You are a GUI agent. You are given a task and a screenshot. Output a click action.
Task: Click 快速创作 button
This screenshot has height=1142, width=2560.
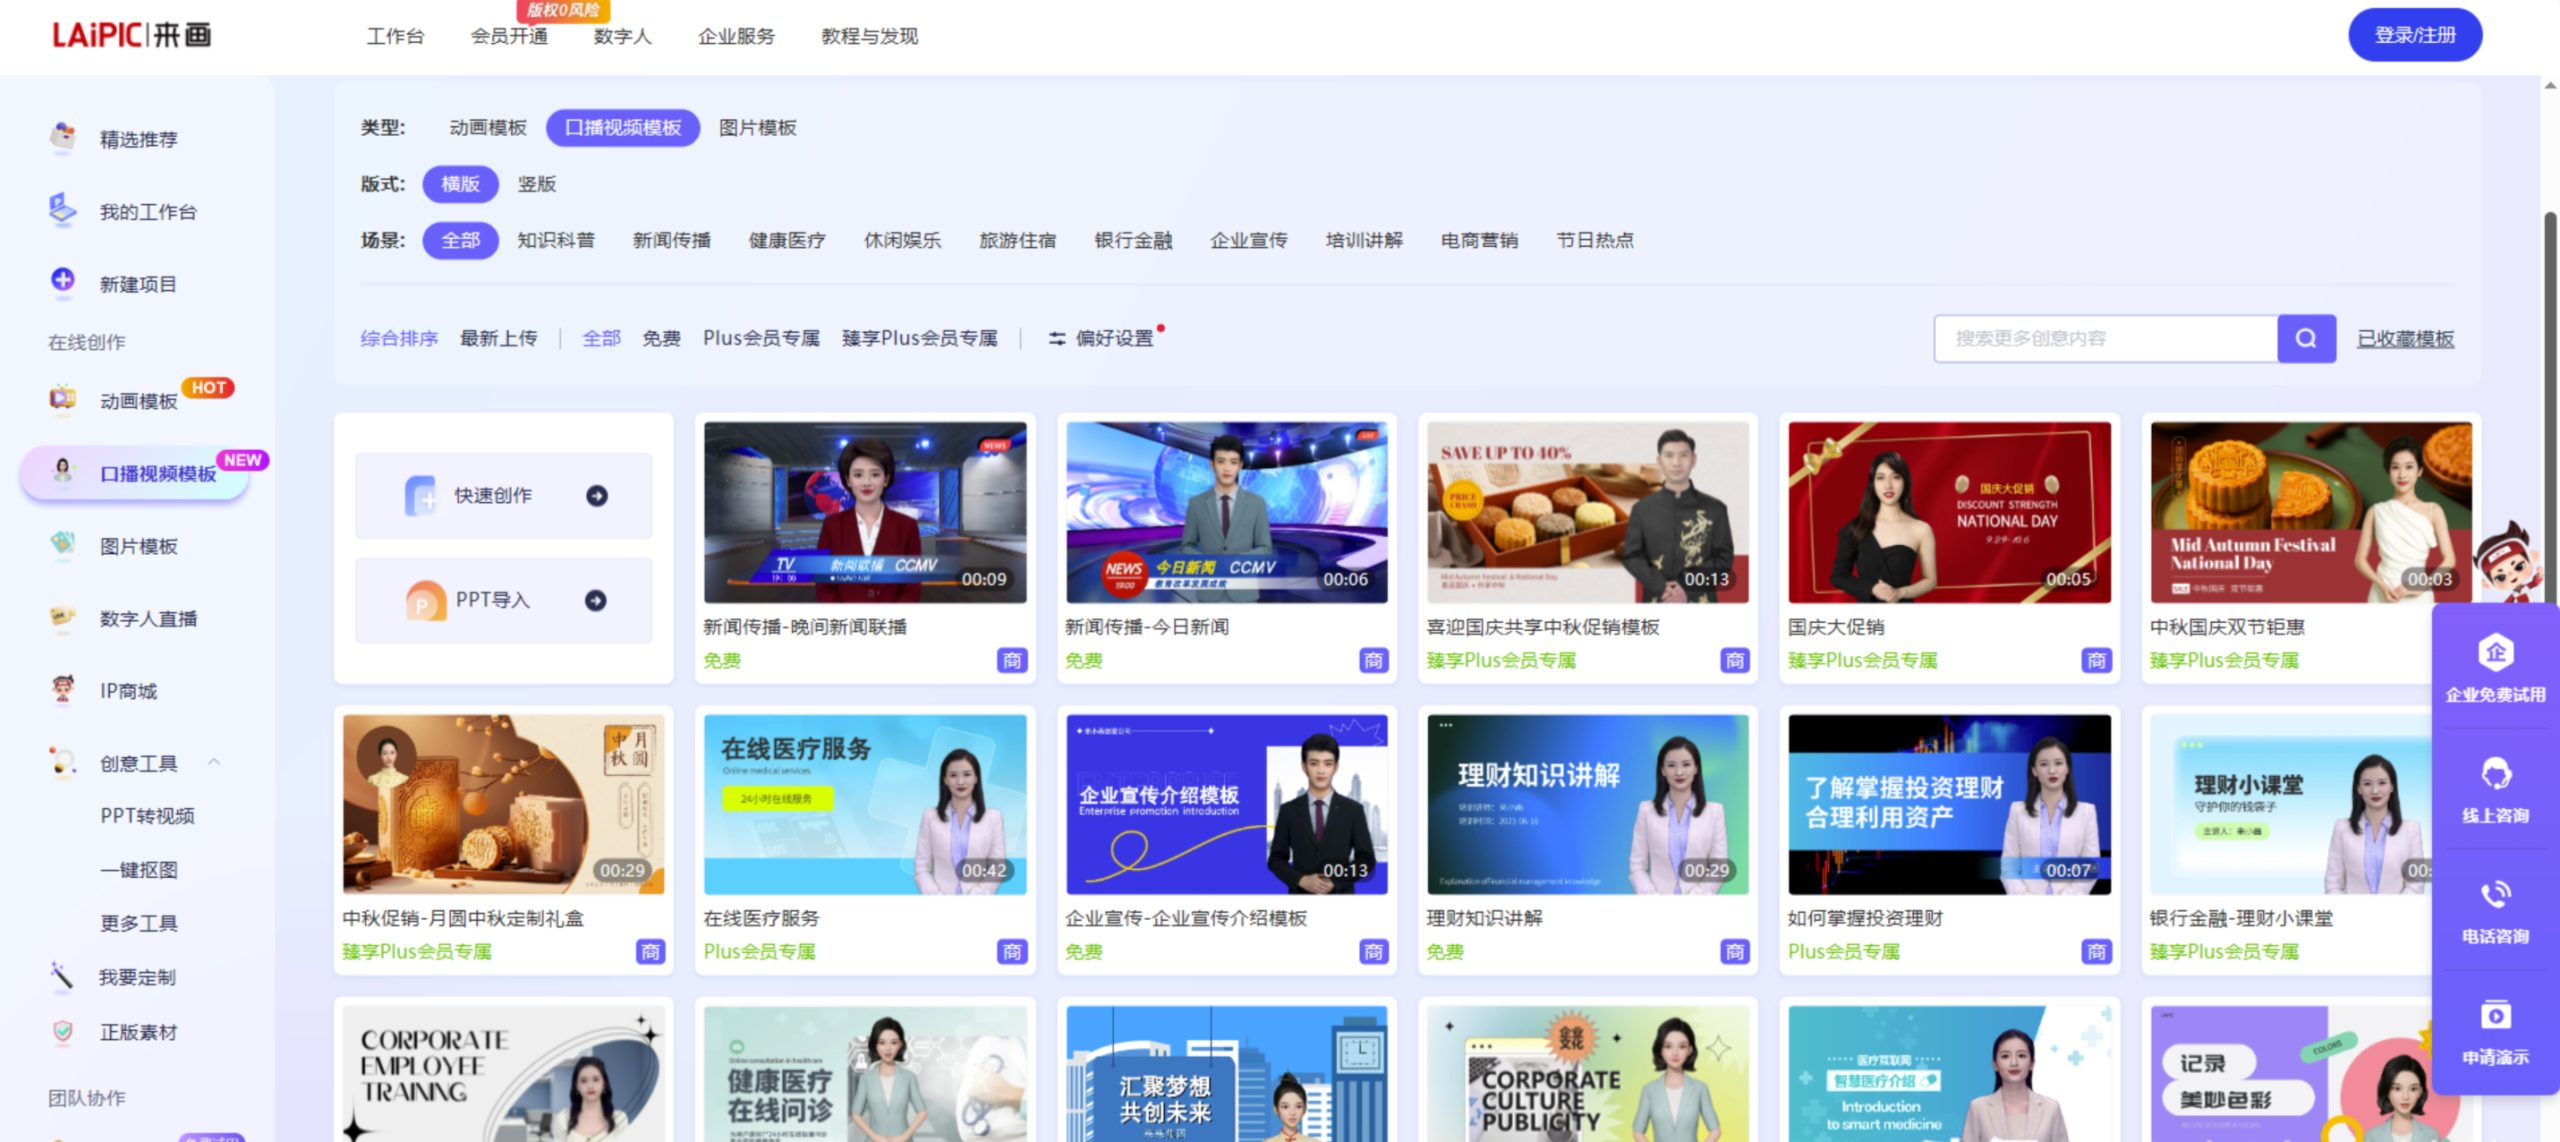tap(504, 496)
